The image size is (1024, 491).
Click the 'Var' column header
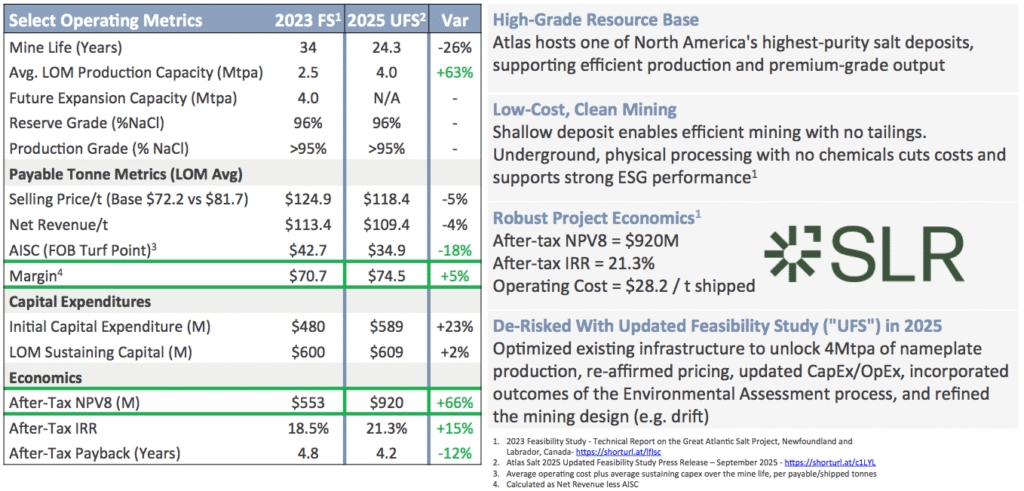pyautogui.click(x=445, y=21)
